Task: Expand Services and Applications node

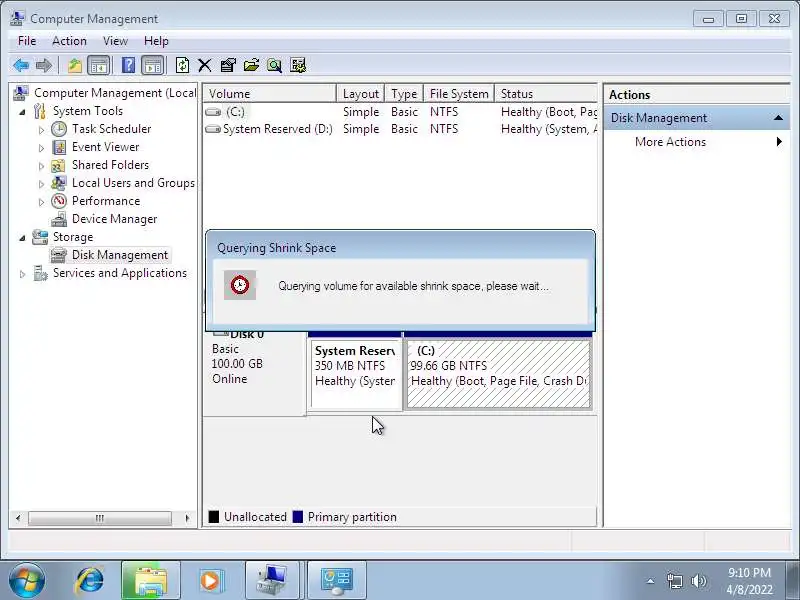Action: click(x=22, y=274)
